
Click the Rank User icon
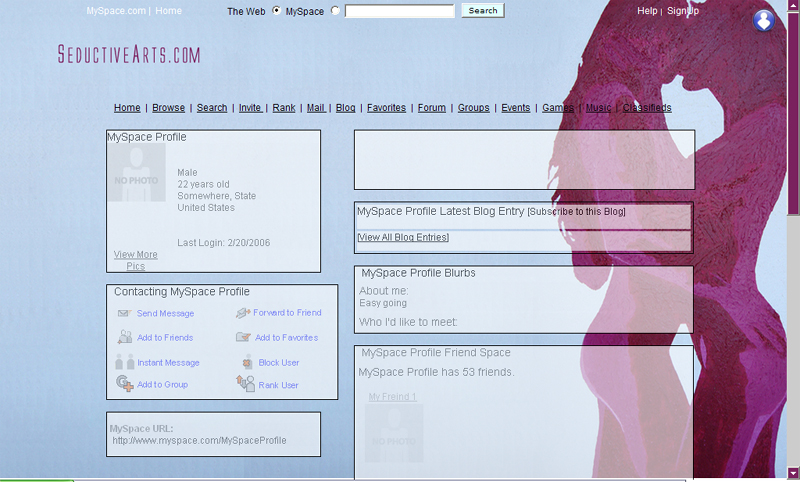(245, 384)
